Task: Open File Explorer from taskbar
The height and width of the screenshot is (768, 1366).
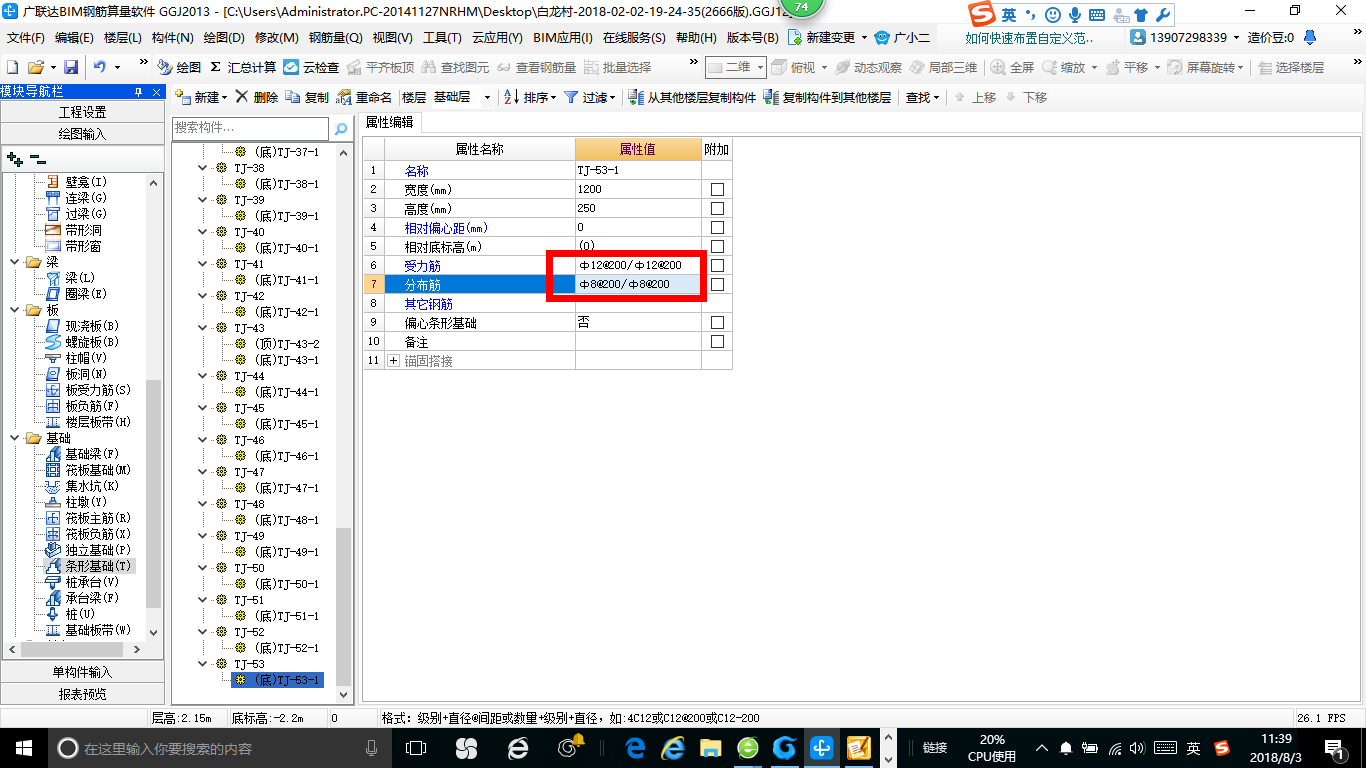Action: click(x=710, y=747)
